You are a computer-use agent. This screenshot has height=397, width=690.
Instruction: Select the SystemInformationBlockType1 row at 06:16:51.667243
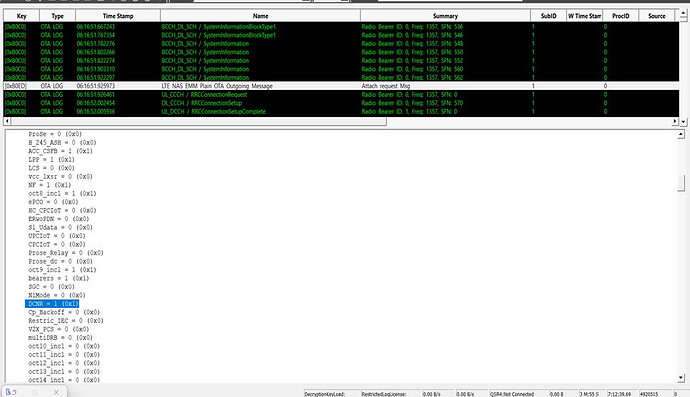click(341, 26)
